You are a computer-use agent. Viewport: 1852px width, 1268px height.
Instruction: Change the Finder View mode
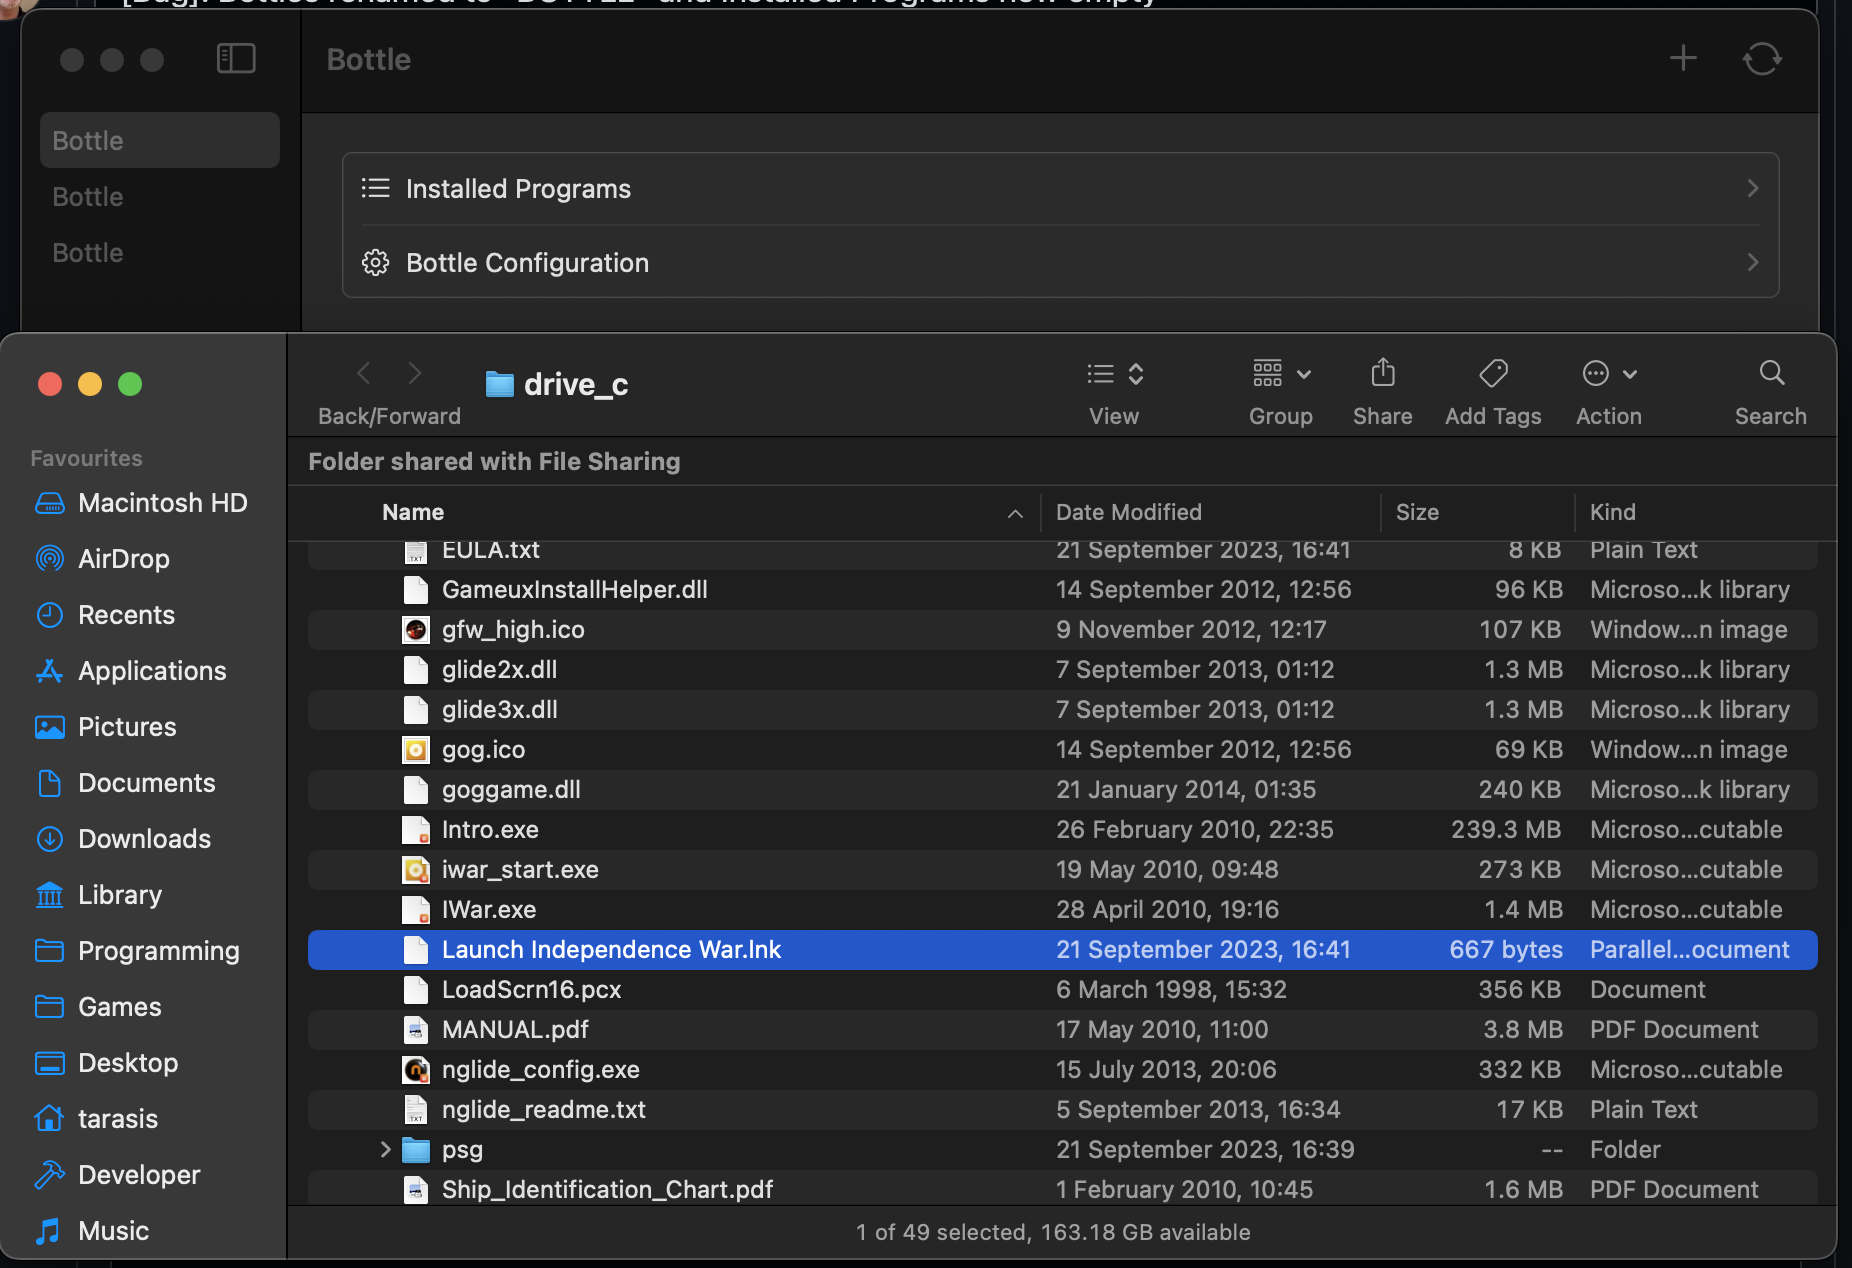1115,374
